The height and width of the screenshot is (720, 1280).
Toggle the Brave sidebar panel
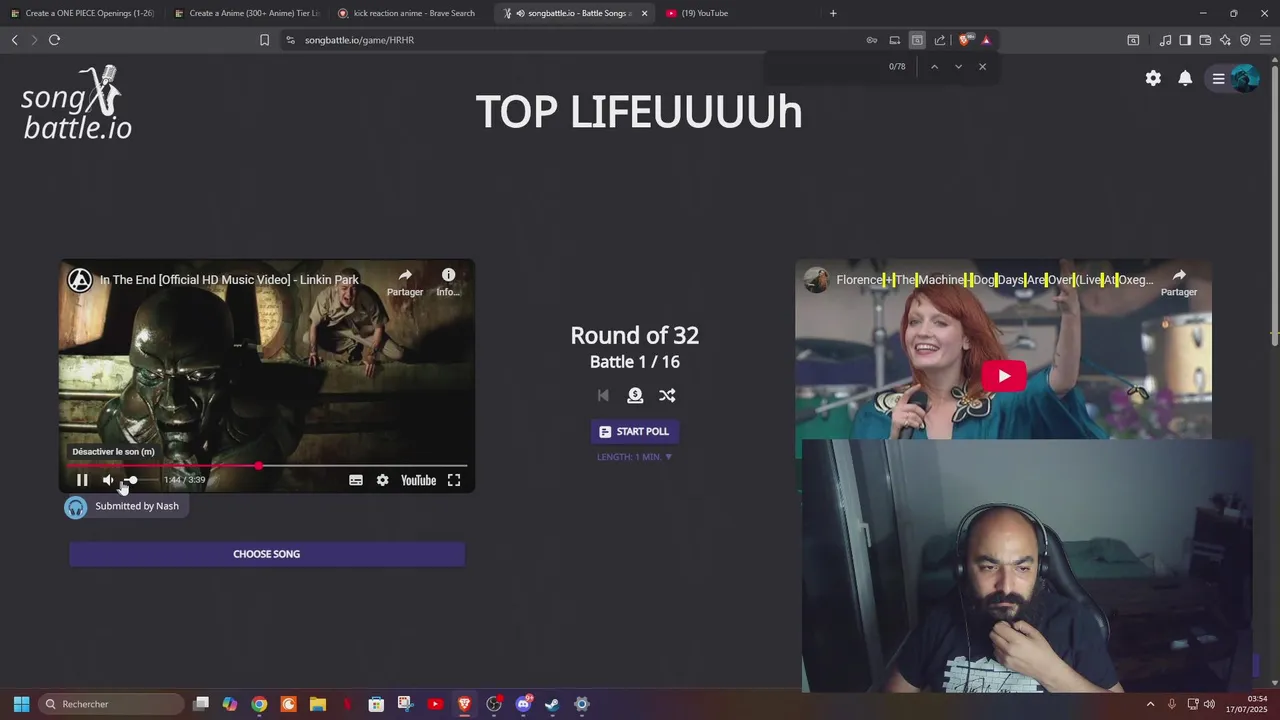(x=1185, y=40)
